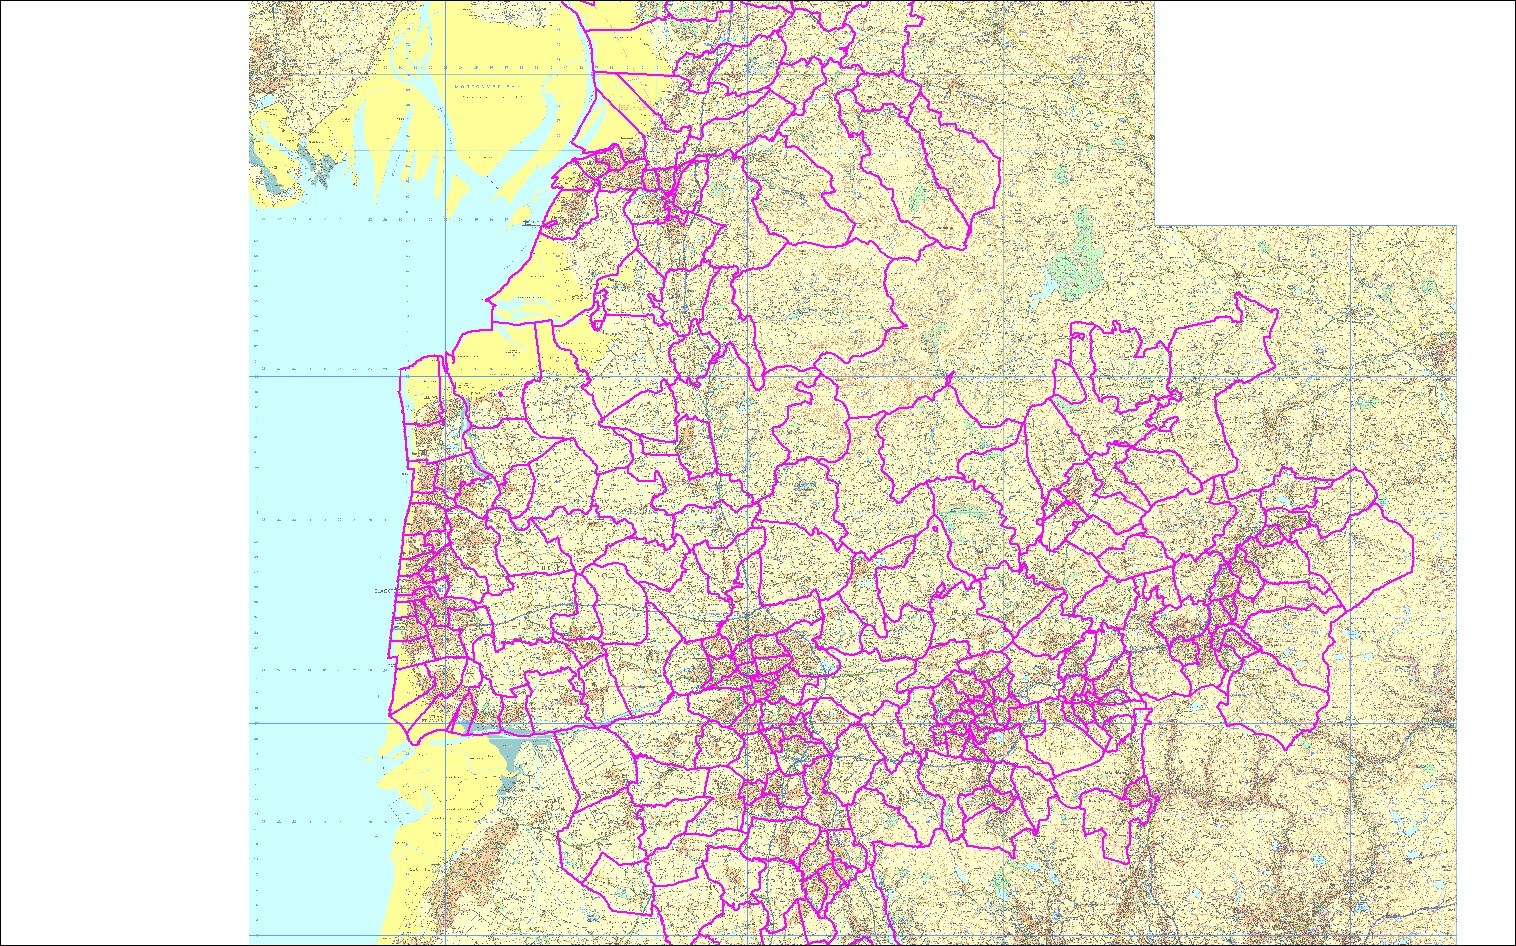
Task: Click the yellow sand flats south of the estuary
Action: click(x=420, y=800)
